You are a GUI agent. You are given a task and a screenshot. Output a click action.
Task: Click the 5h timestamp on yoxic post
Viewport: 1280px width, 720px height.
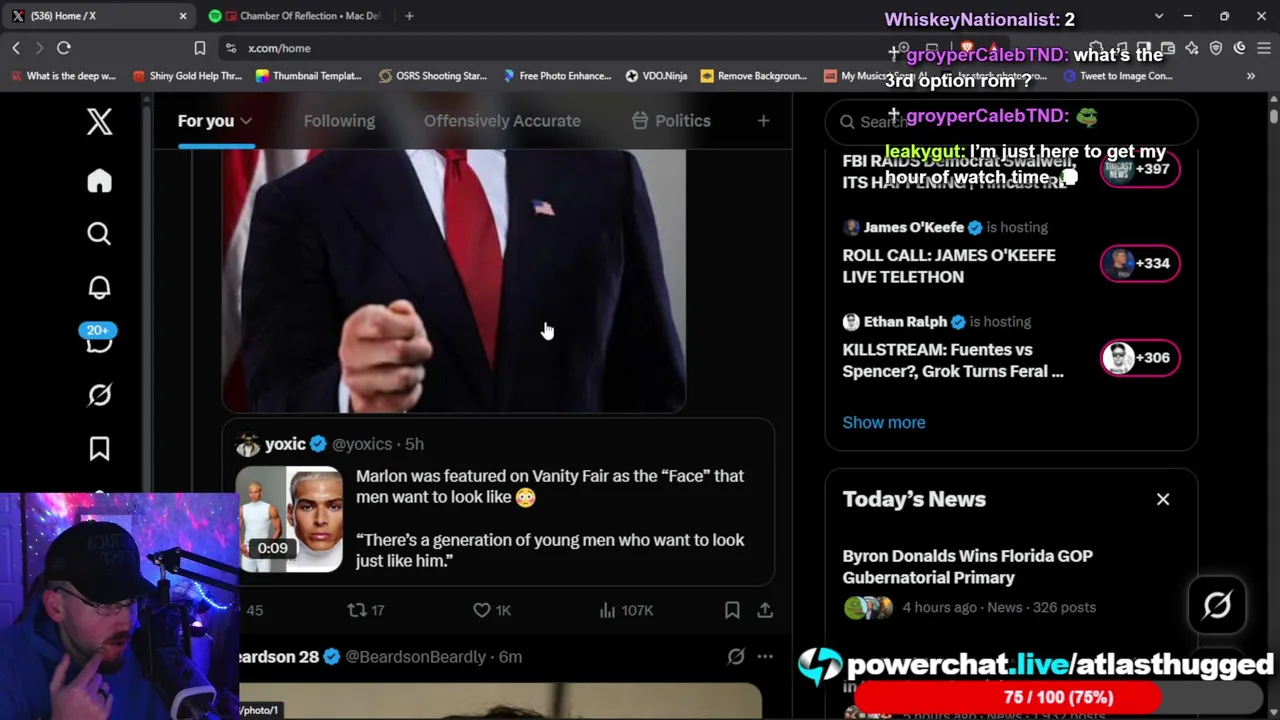click(414, 444)
